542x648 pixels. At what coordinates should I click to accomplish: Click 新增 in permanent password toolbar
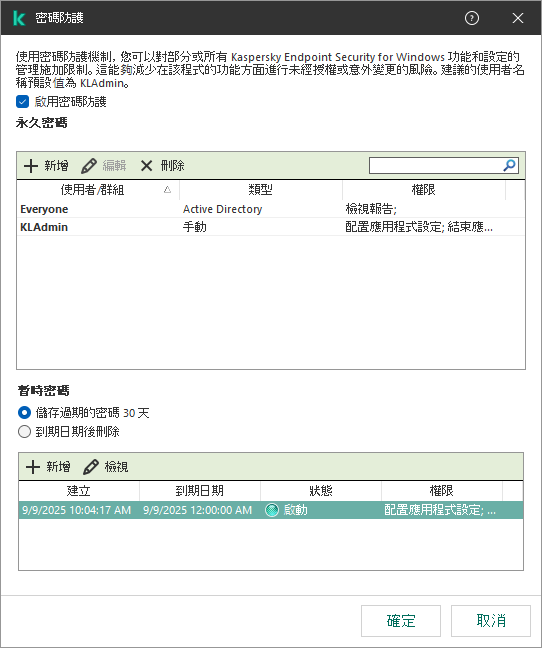(x=46, y=166)
